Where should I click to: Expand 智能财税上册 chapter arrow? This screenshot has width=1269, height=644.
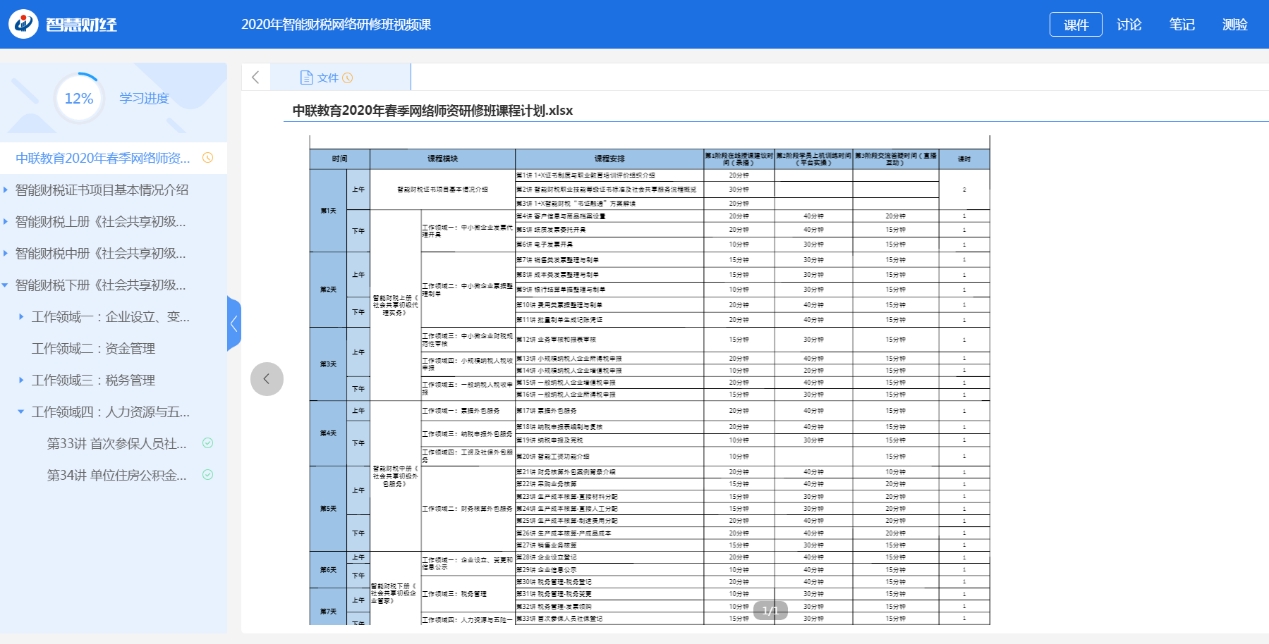[6, 222]
